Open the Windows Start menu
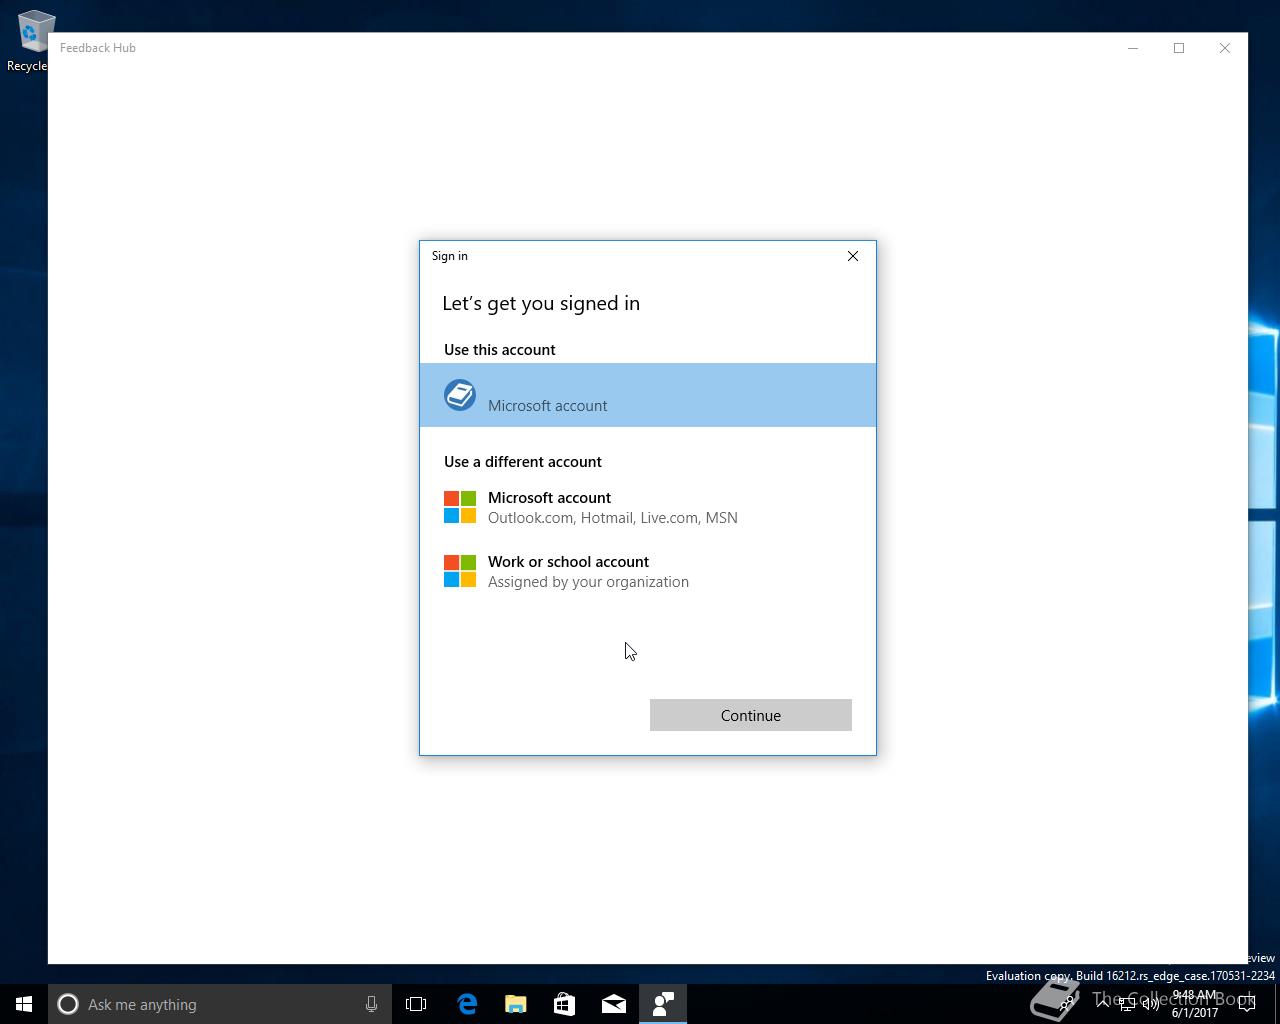Viewport: 1280px width, 1024px height. coord(24,1004)
